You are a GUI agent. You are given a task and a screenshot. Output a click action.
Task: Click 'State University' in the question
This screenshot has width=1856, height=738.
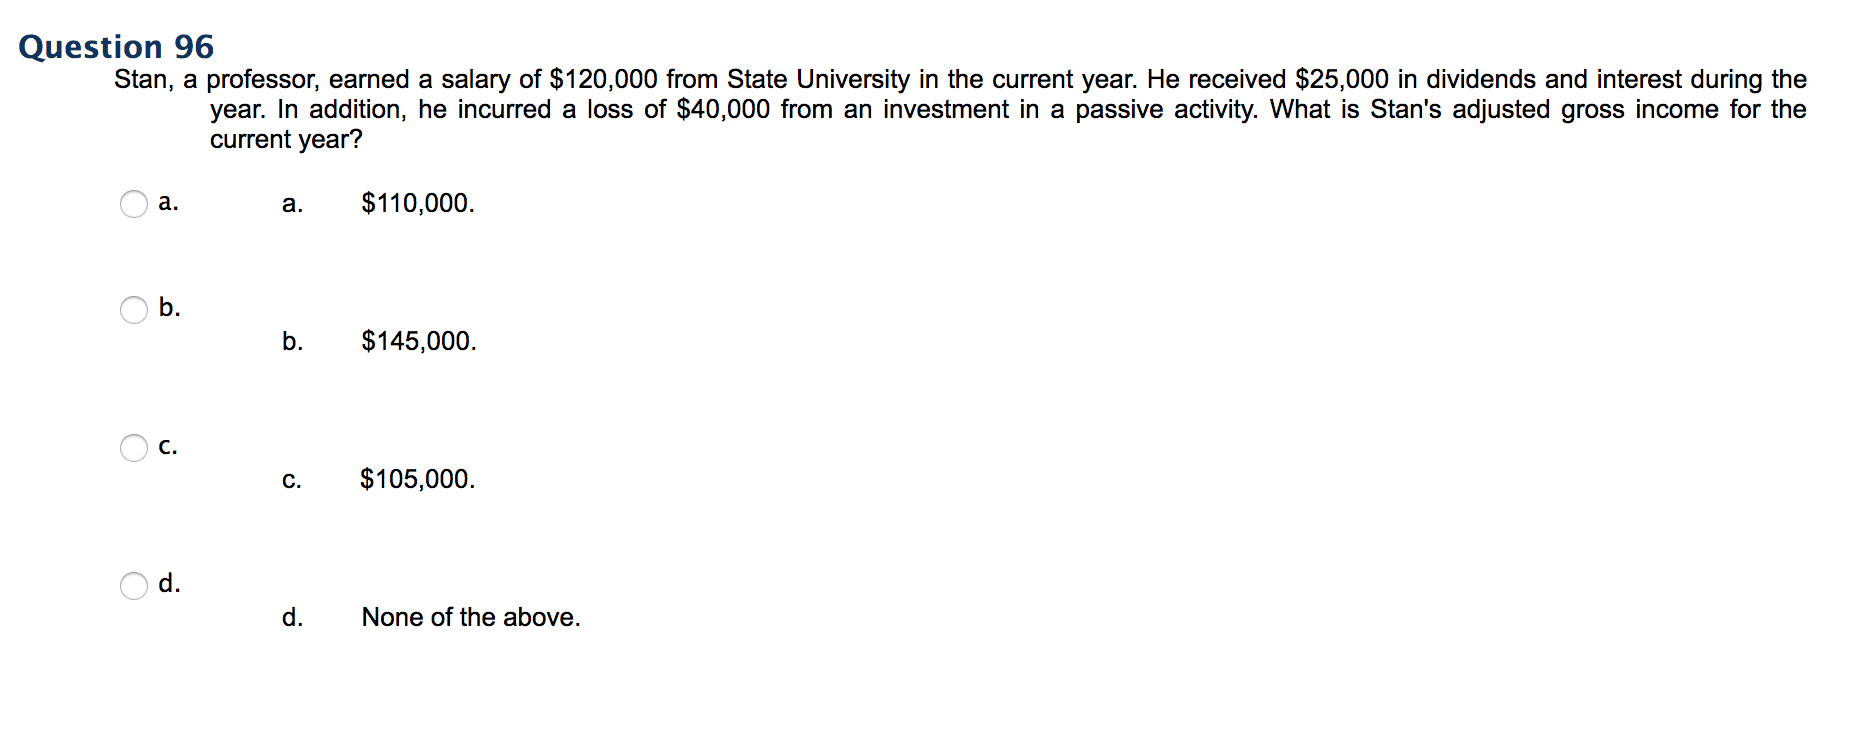click(818, 79)
